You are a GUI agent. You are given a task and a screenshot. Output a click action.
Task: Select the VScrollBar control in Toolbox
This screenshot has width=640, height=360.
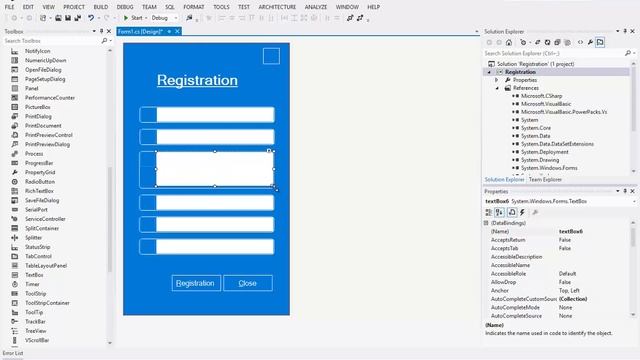(37, 340)
